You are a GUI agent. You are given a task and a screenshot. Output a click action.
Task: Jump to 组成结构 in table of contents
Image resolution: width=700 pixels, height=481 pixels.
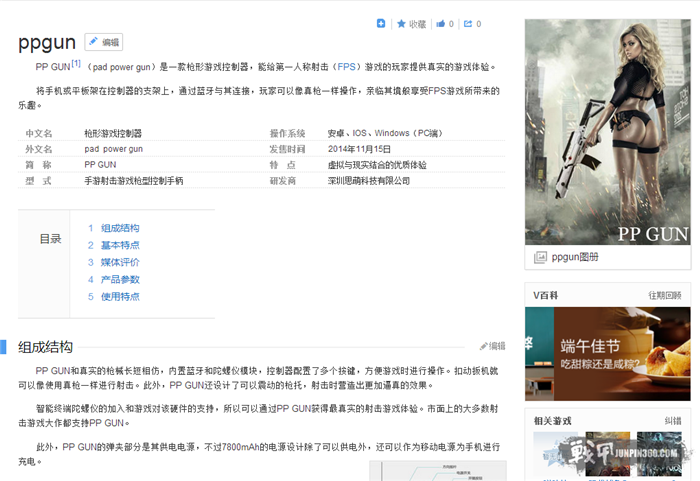click(120, 228)
